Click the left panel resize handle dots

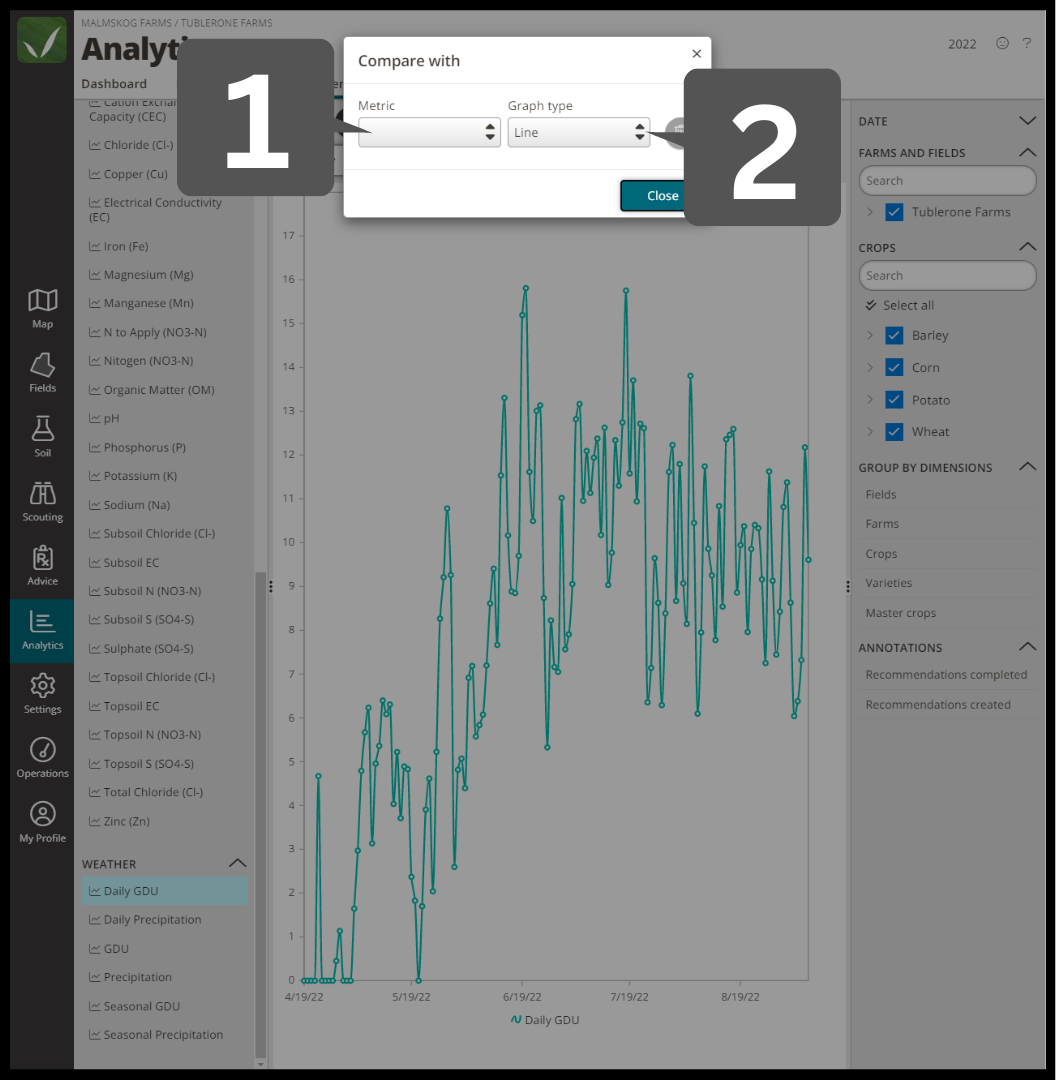(x=271, y=586)
